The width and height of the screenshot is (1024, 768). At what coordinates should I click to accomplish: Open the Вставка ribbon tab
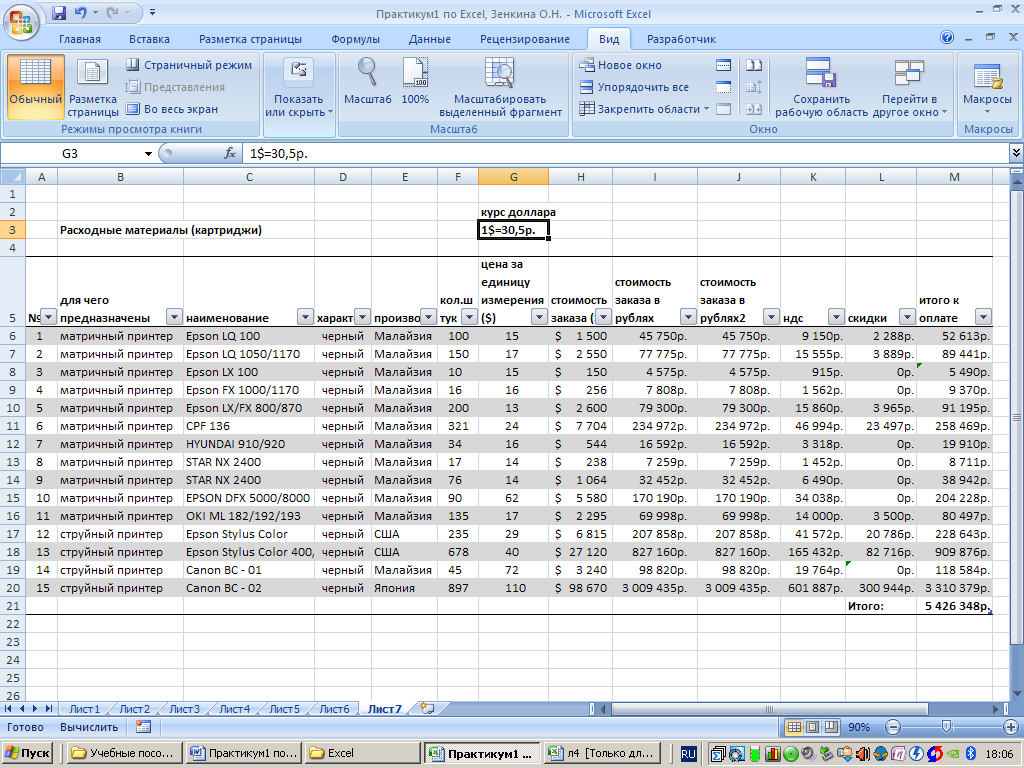point(150,39)
